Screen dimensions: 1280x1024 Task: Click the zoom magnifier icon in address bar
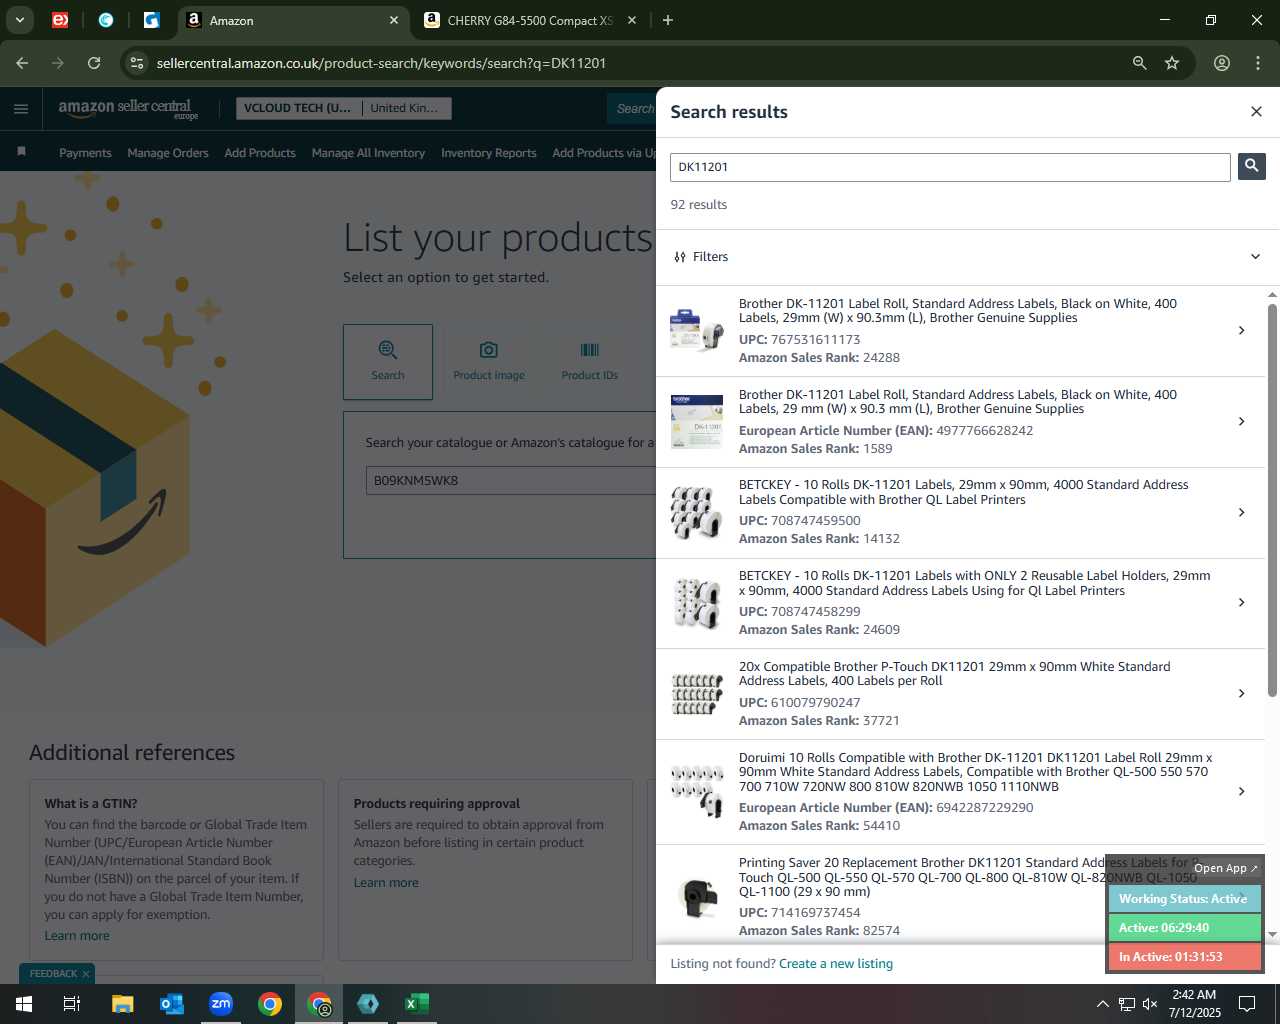click(x=1139, y=63)
